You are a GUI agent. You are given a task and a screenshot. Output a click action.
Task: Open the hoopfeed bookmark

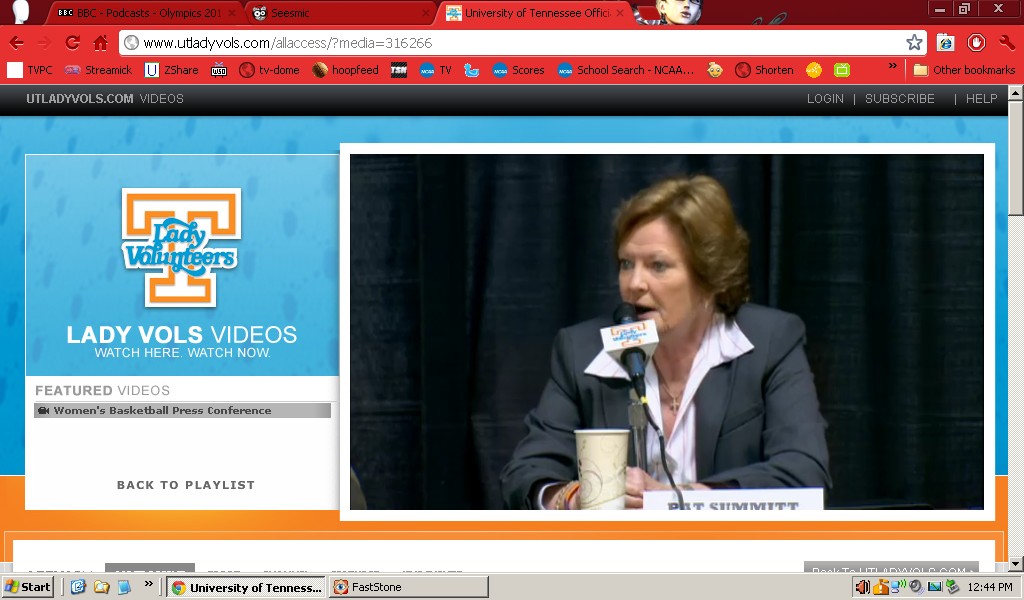click(345, 70)
